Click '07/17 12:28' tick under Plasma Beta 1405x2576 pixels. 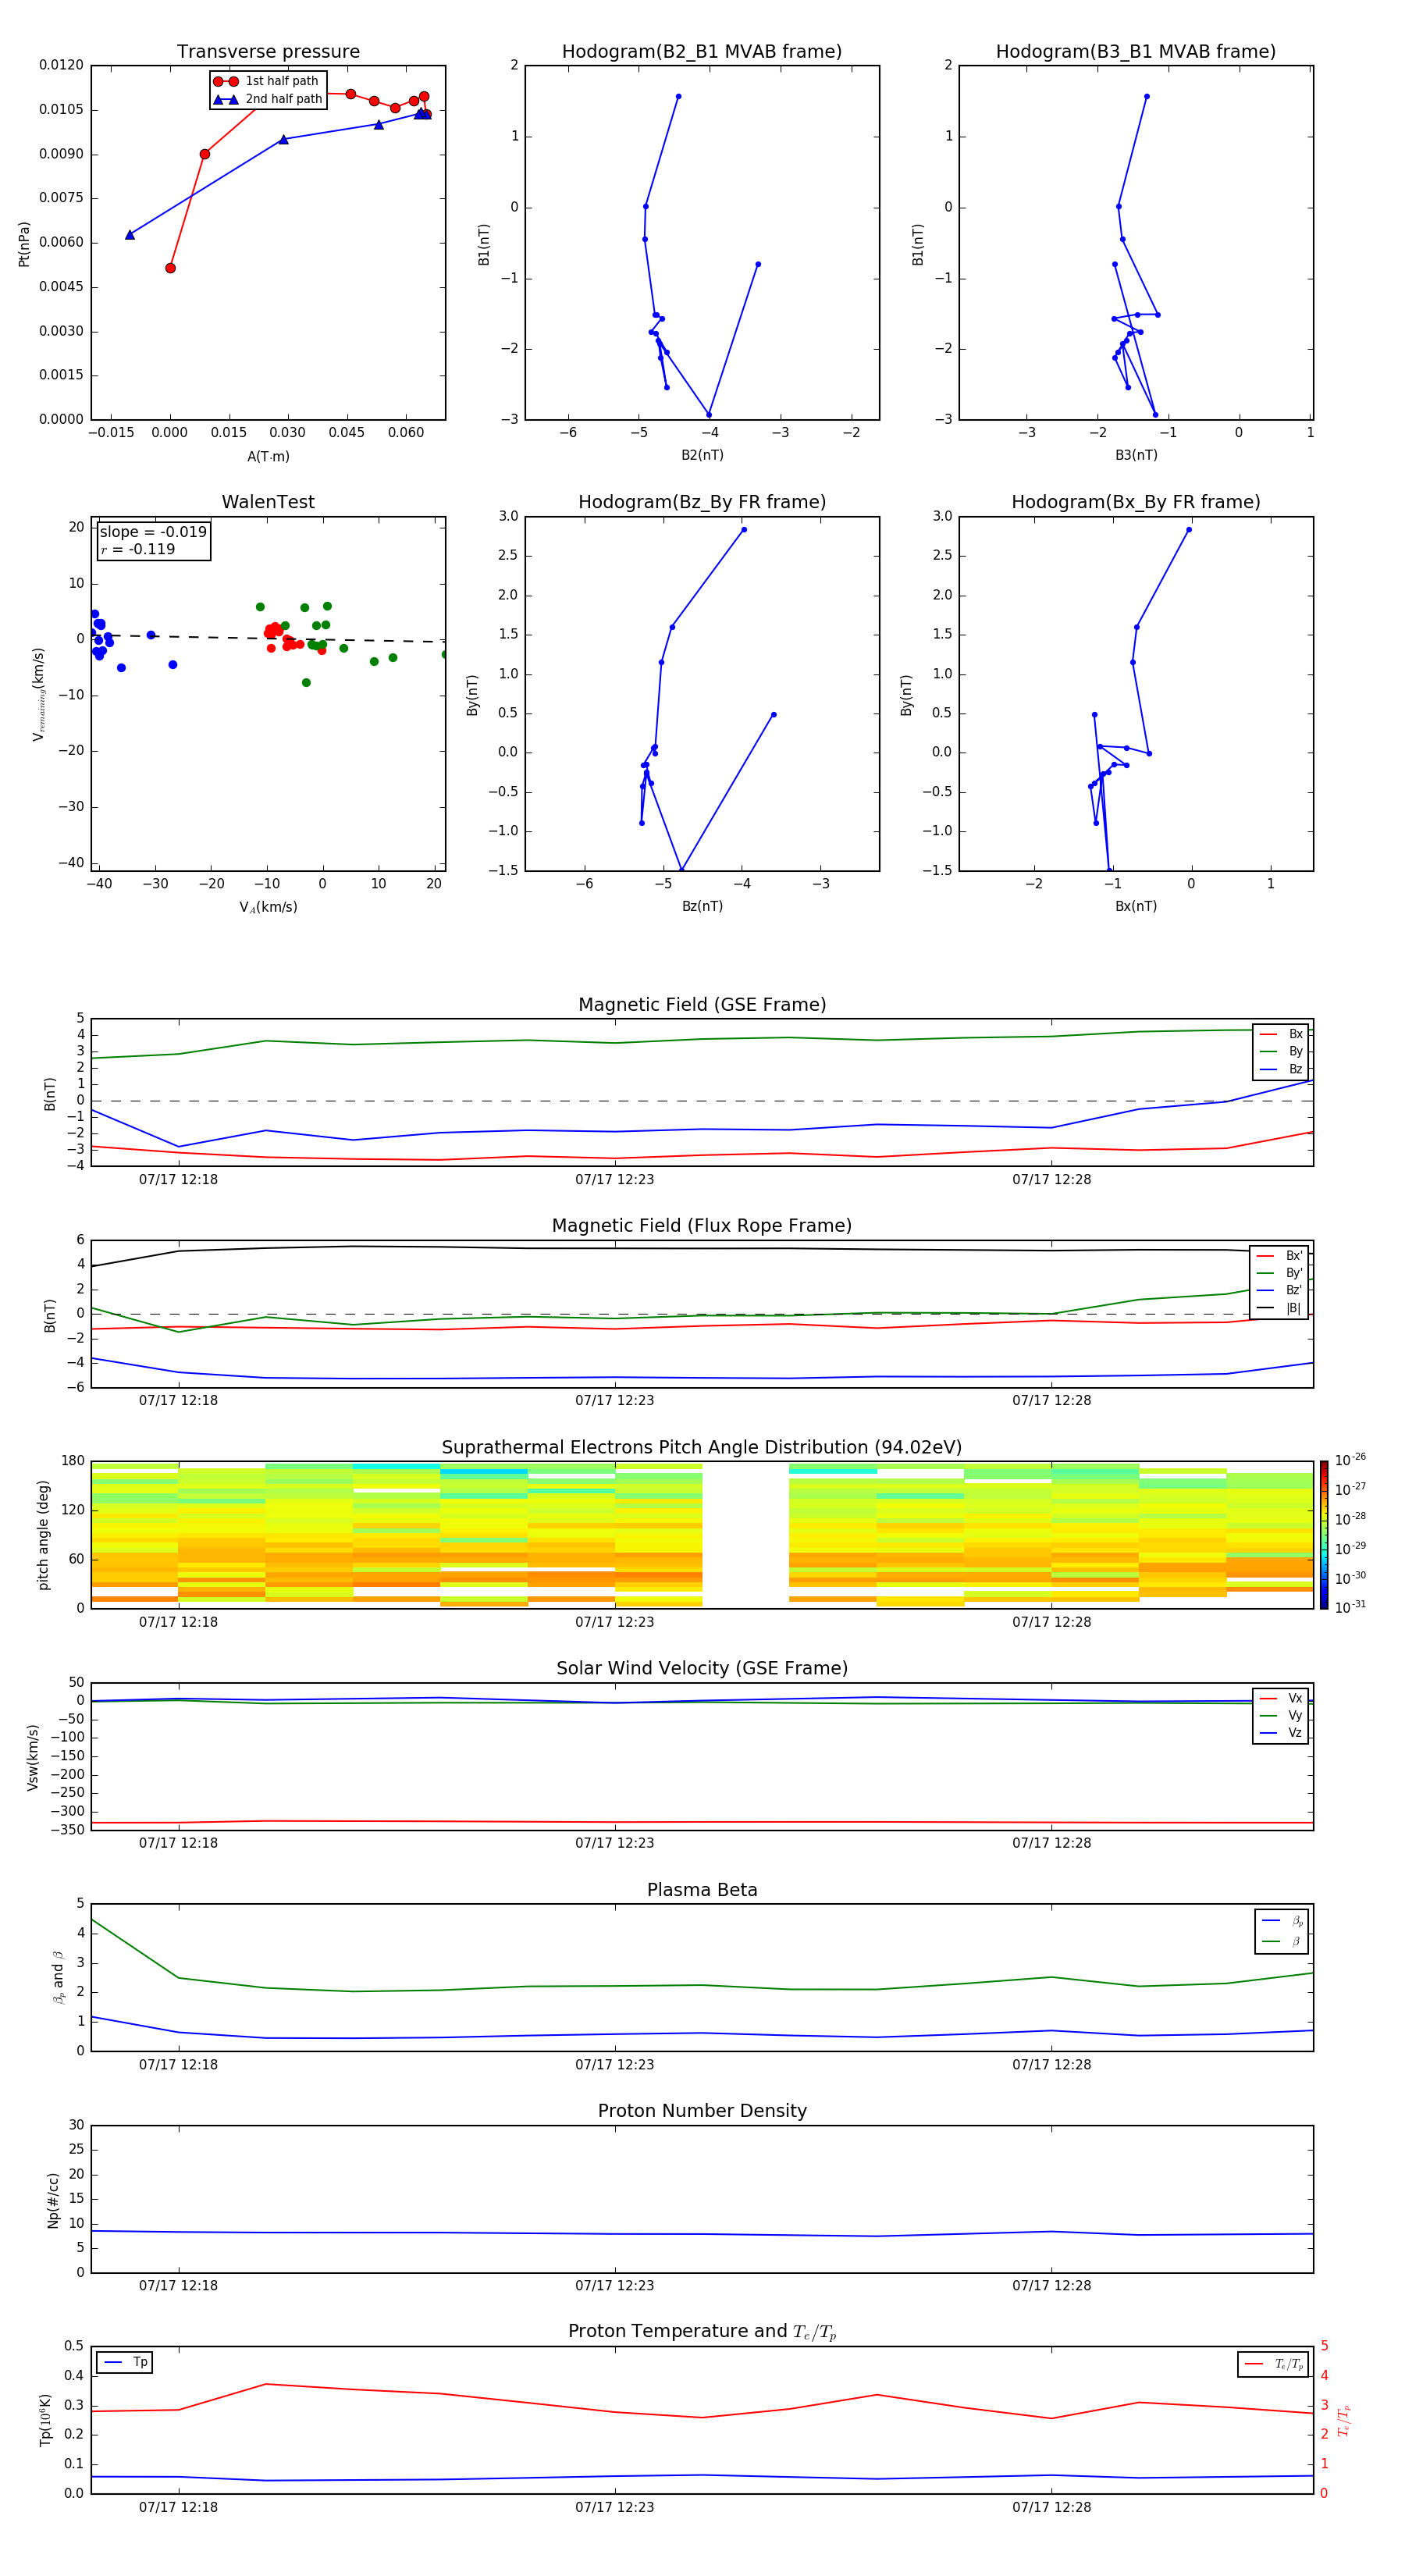pos(1051,2065)
